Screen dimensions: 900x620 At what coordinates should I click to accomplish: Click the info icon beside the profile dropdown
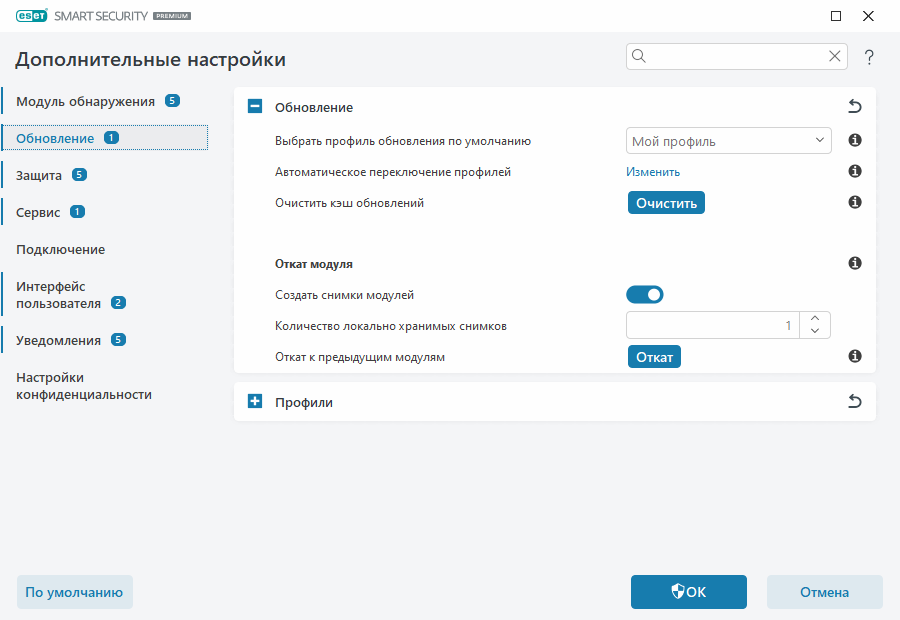[854, 140]
